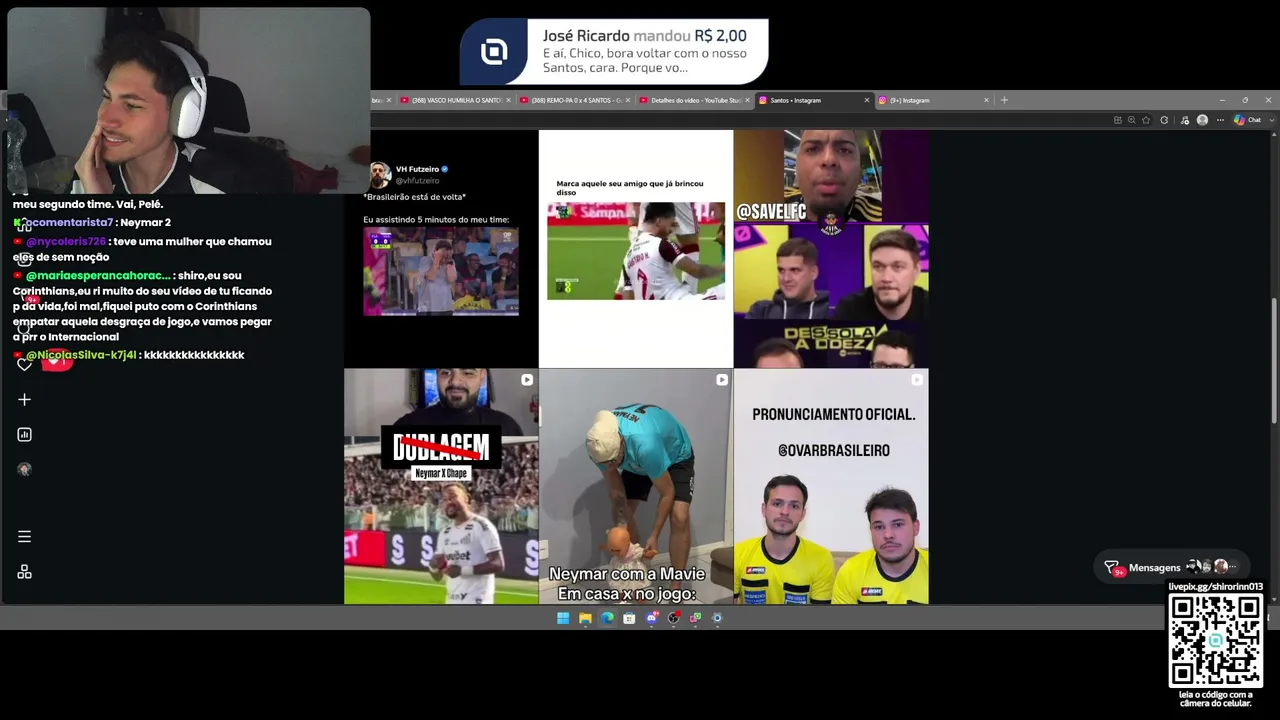Click the browser favorites star icon
This screenshot has width=1280, height=720.
(x=1147, y=120)
